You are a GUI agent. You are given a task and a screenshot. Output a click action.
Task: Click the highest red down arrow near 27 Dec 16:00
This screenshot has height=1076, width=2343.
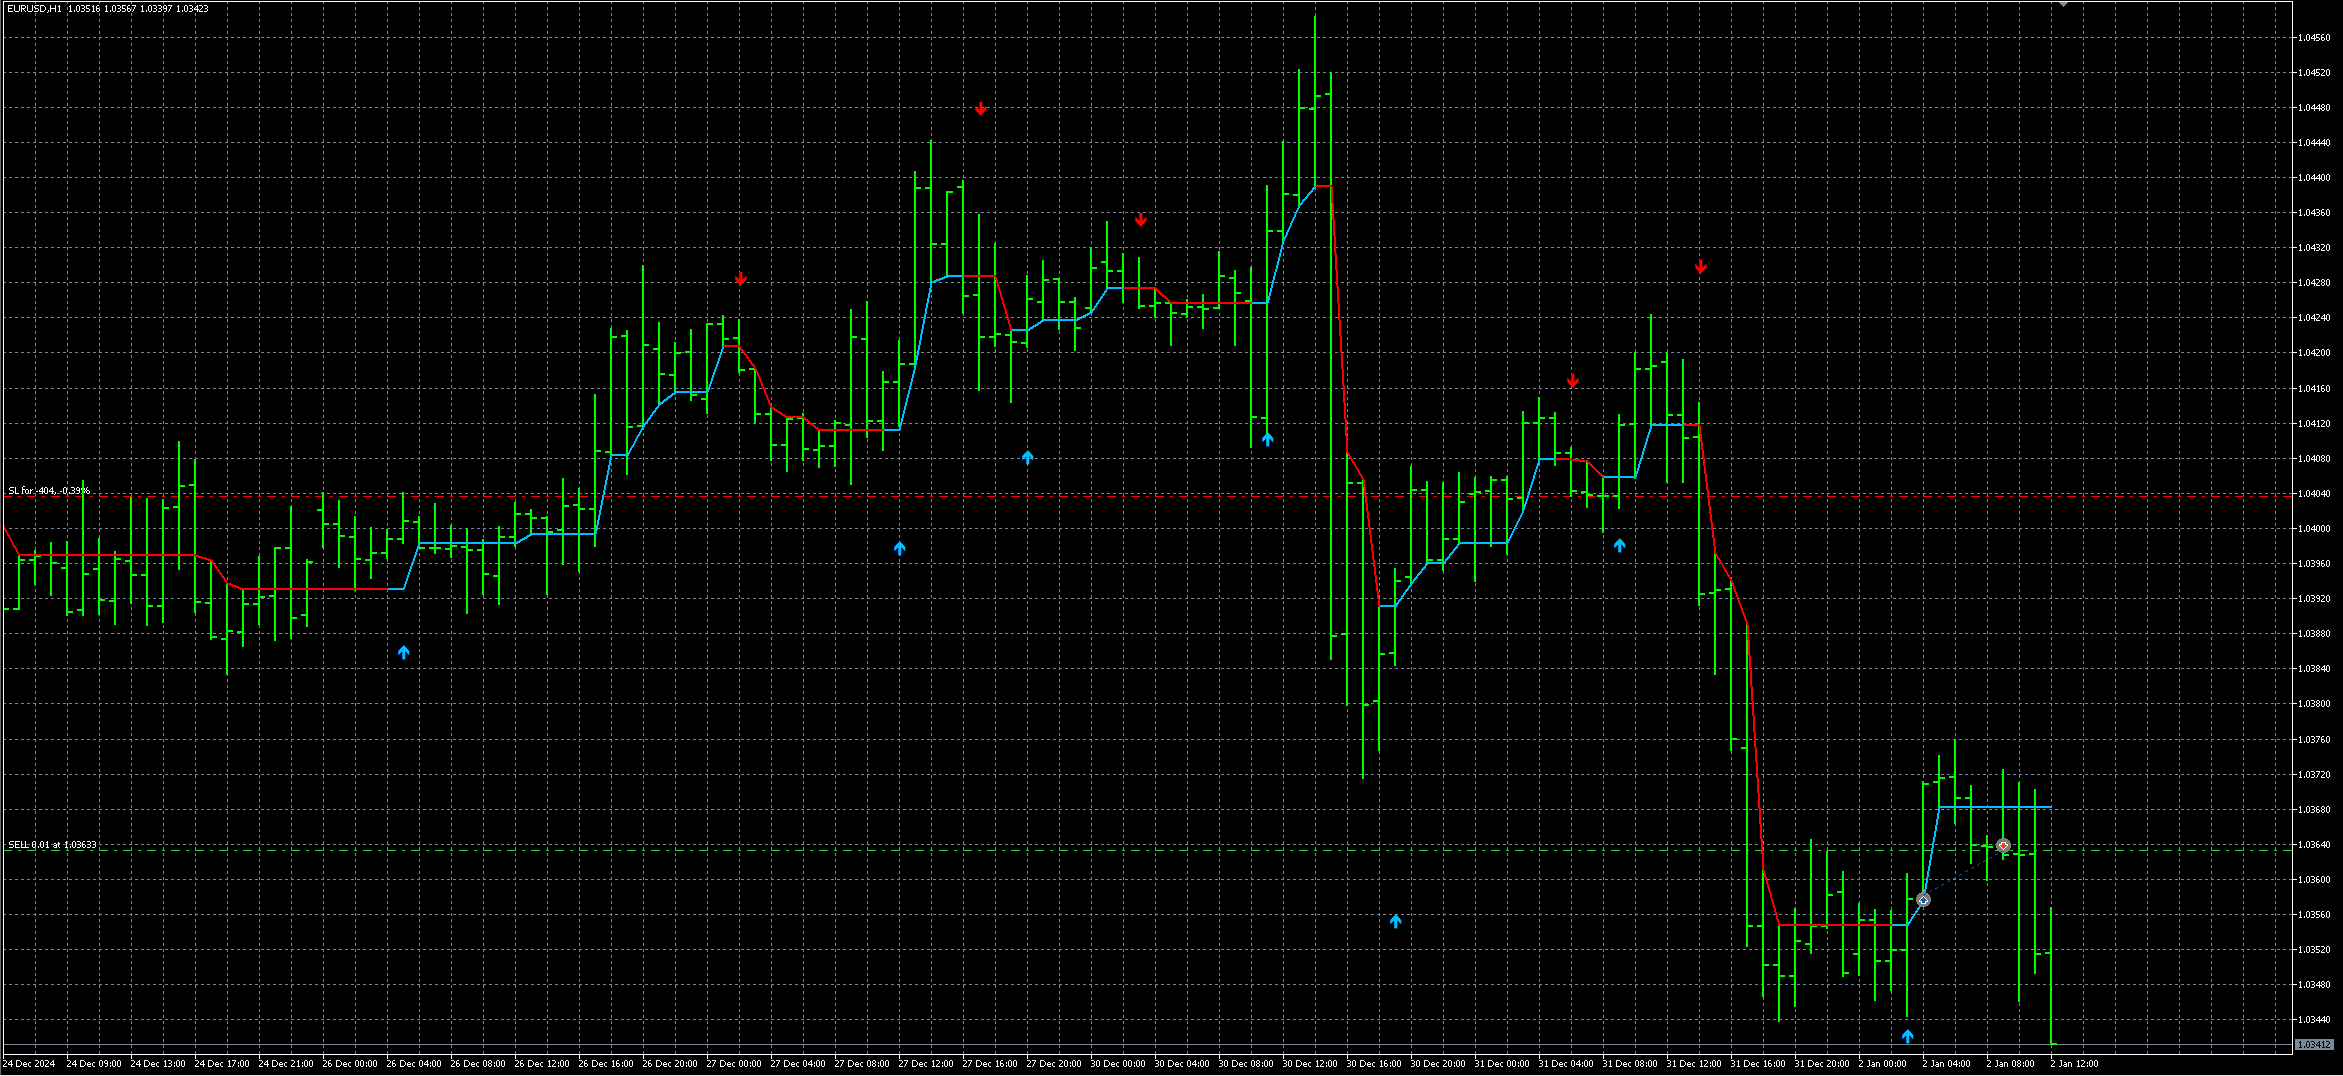click(x=981, y=109)
